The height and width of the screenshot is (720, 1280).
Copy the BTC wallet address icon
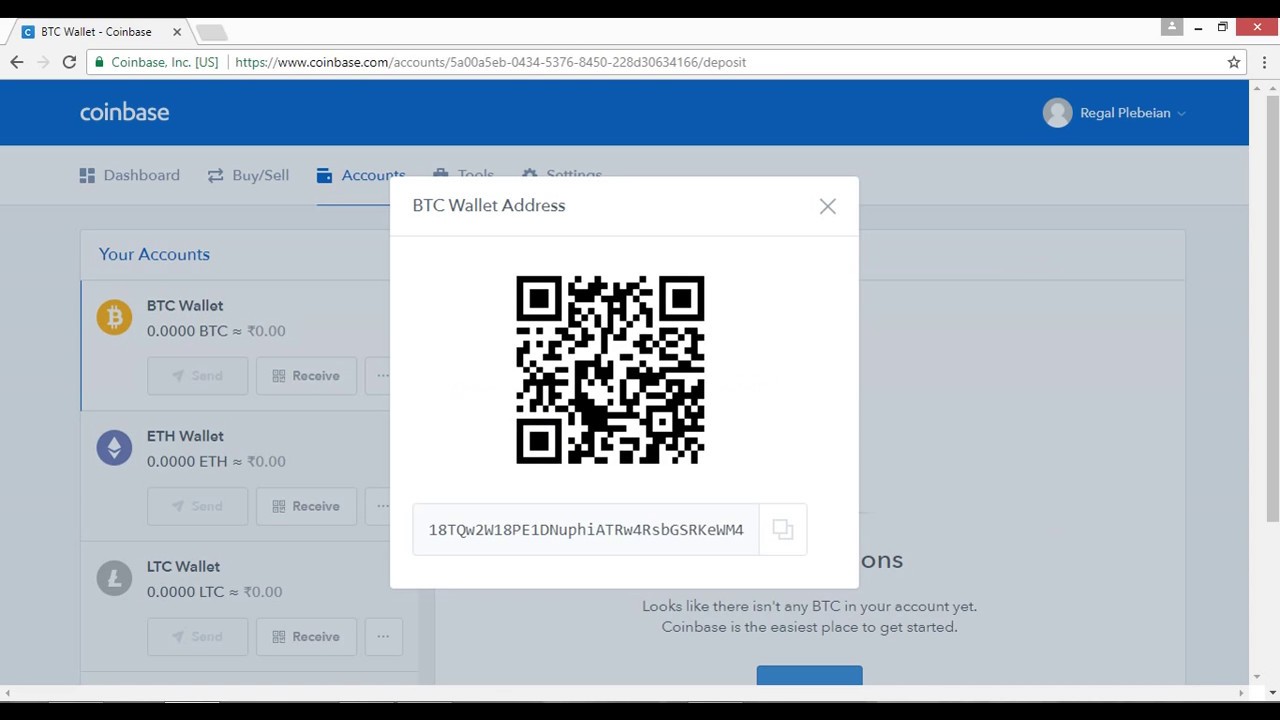[783, 530]
